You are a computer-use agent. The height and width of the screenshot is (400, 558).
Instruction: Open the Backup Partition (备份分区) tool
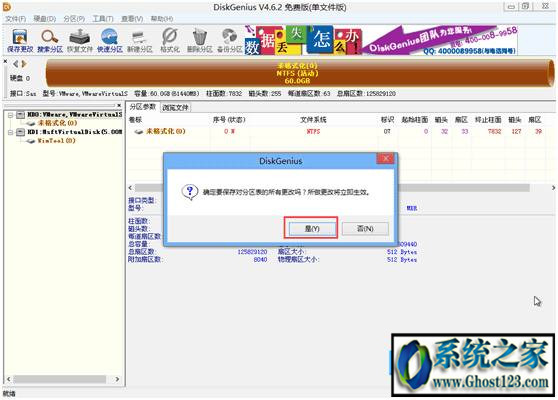click(230, 41)
